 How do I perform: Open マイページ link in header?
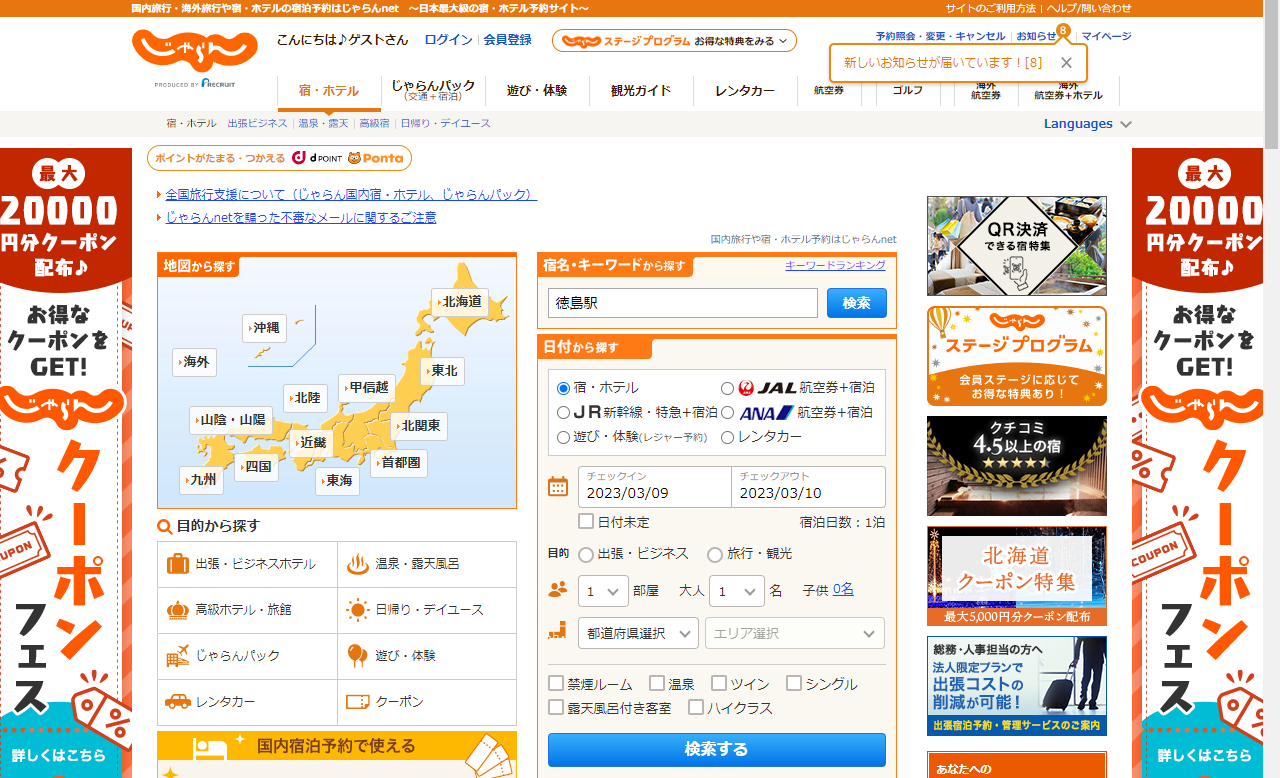point(1106,36)
